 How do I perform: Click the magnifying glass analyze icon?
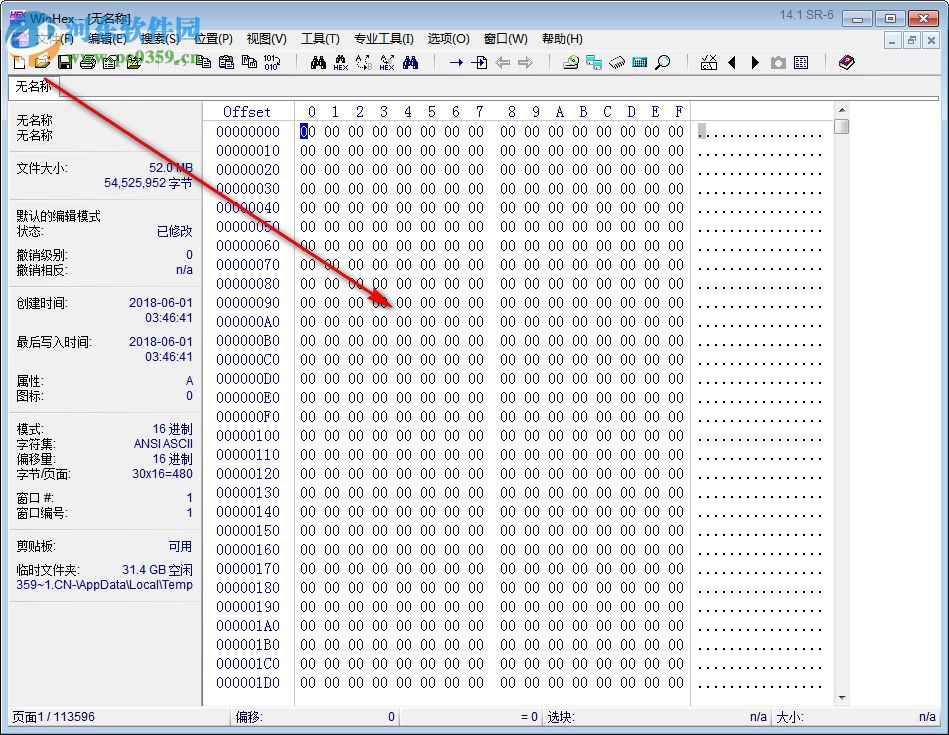coord(662,63)
